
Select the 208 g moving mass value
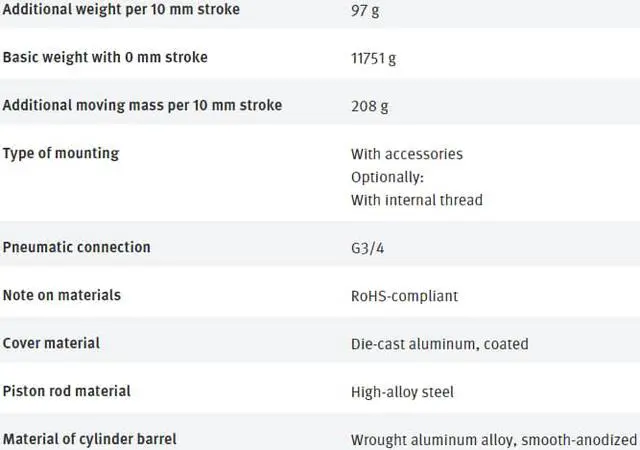(x=370, y=106)
